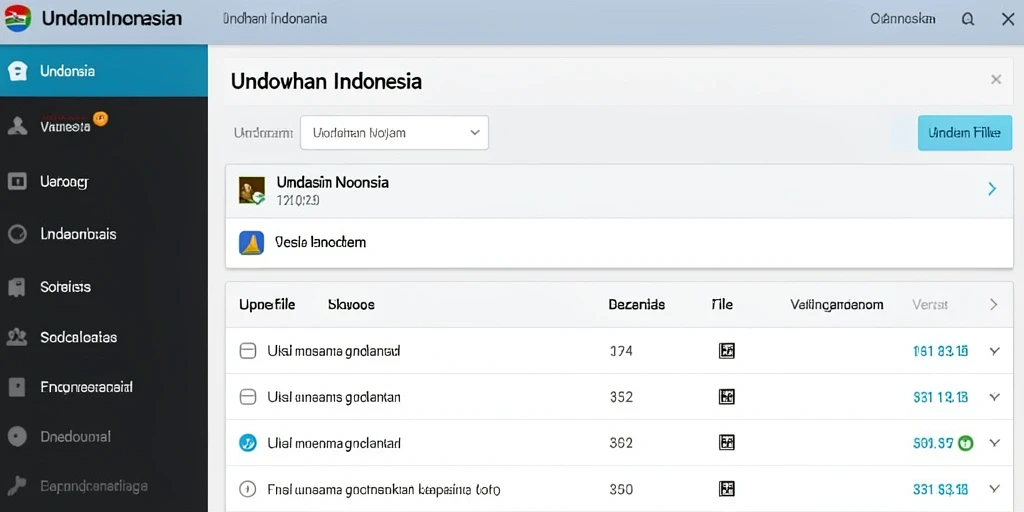
Task: Toggle checkbox for Ulal mosanta gnolantad
Action: click(x=248, y=351)
